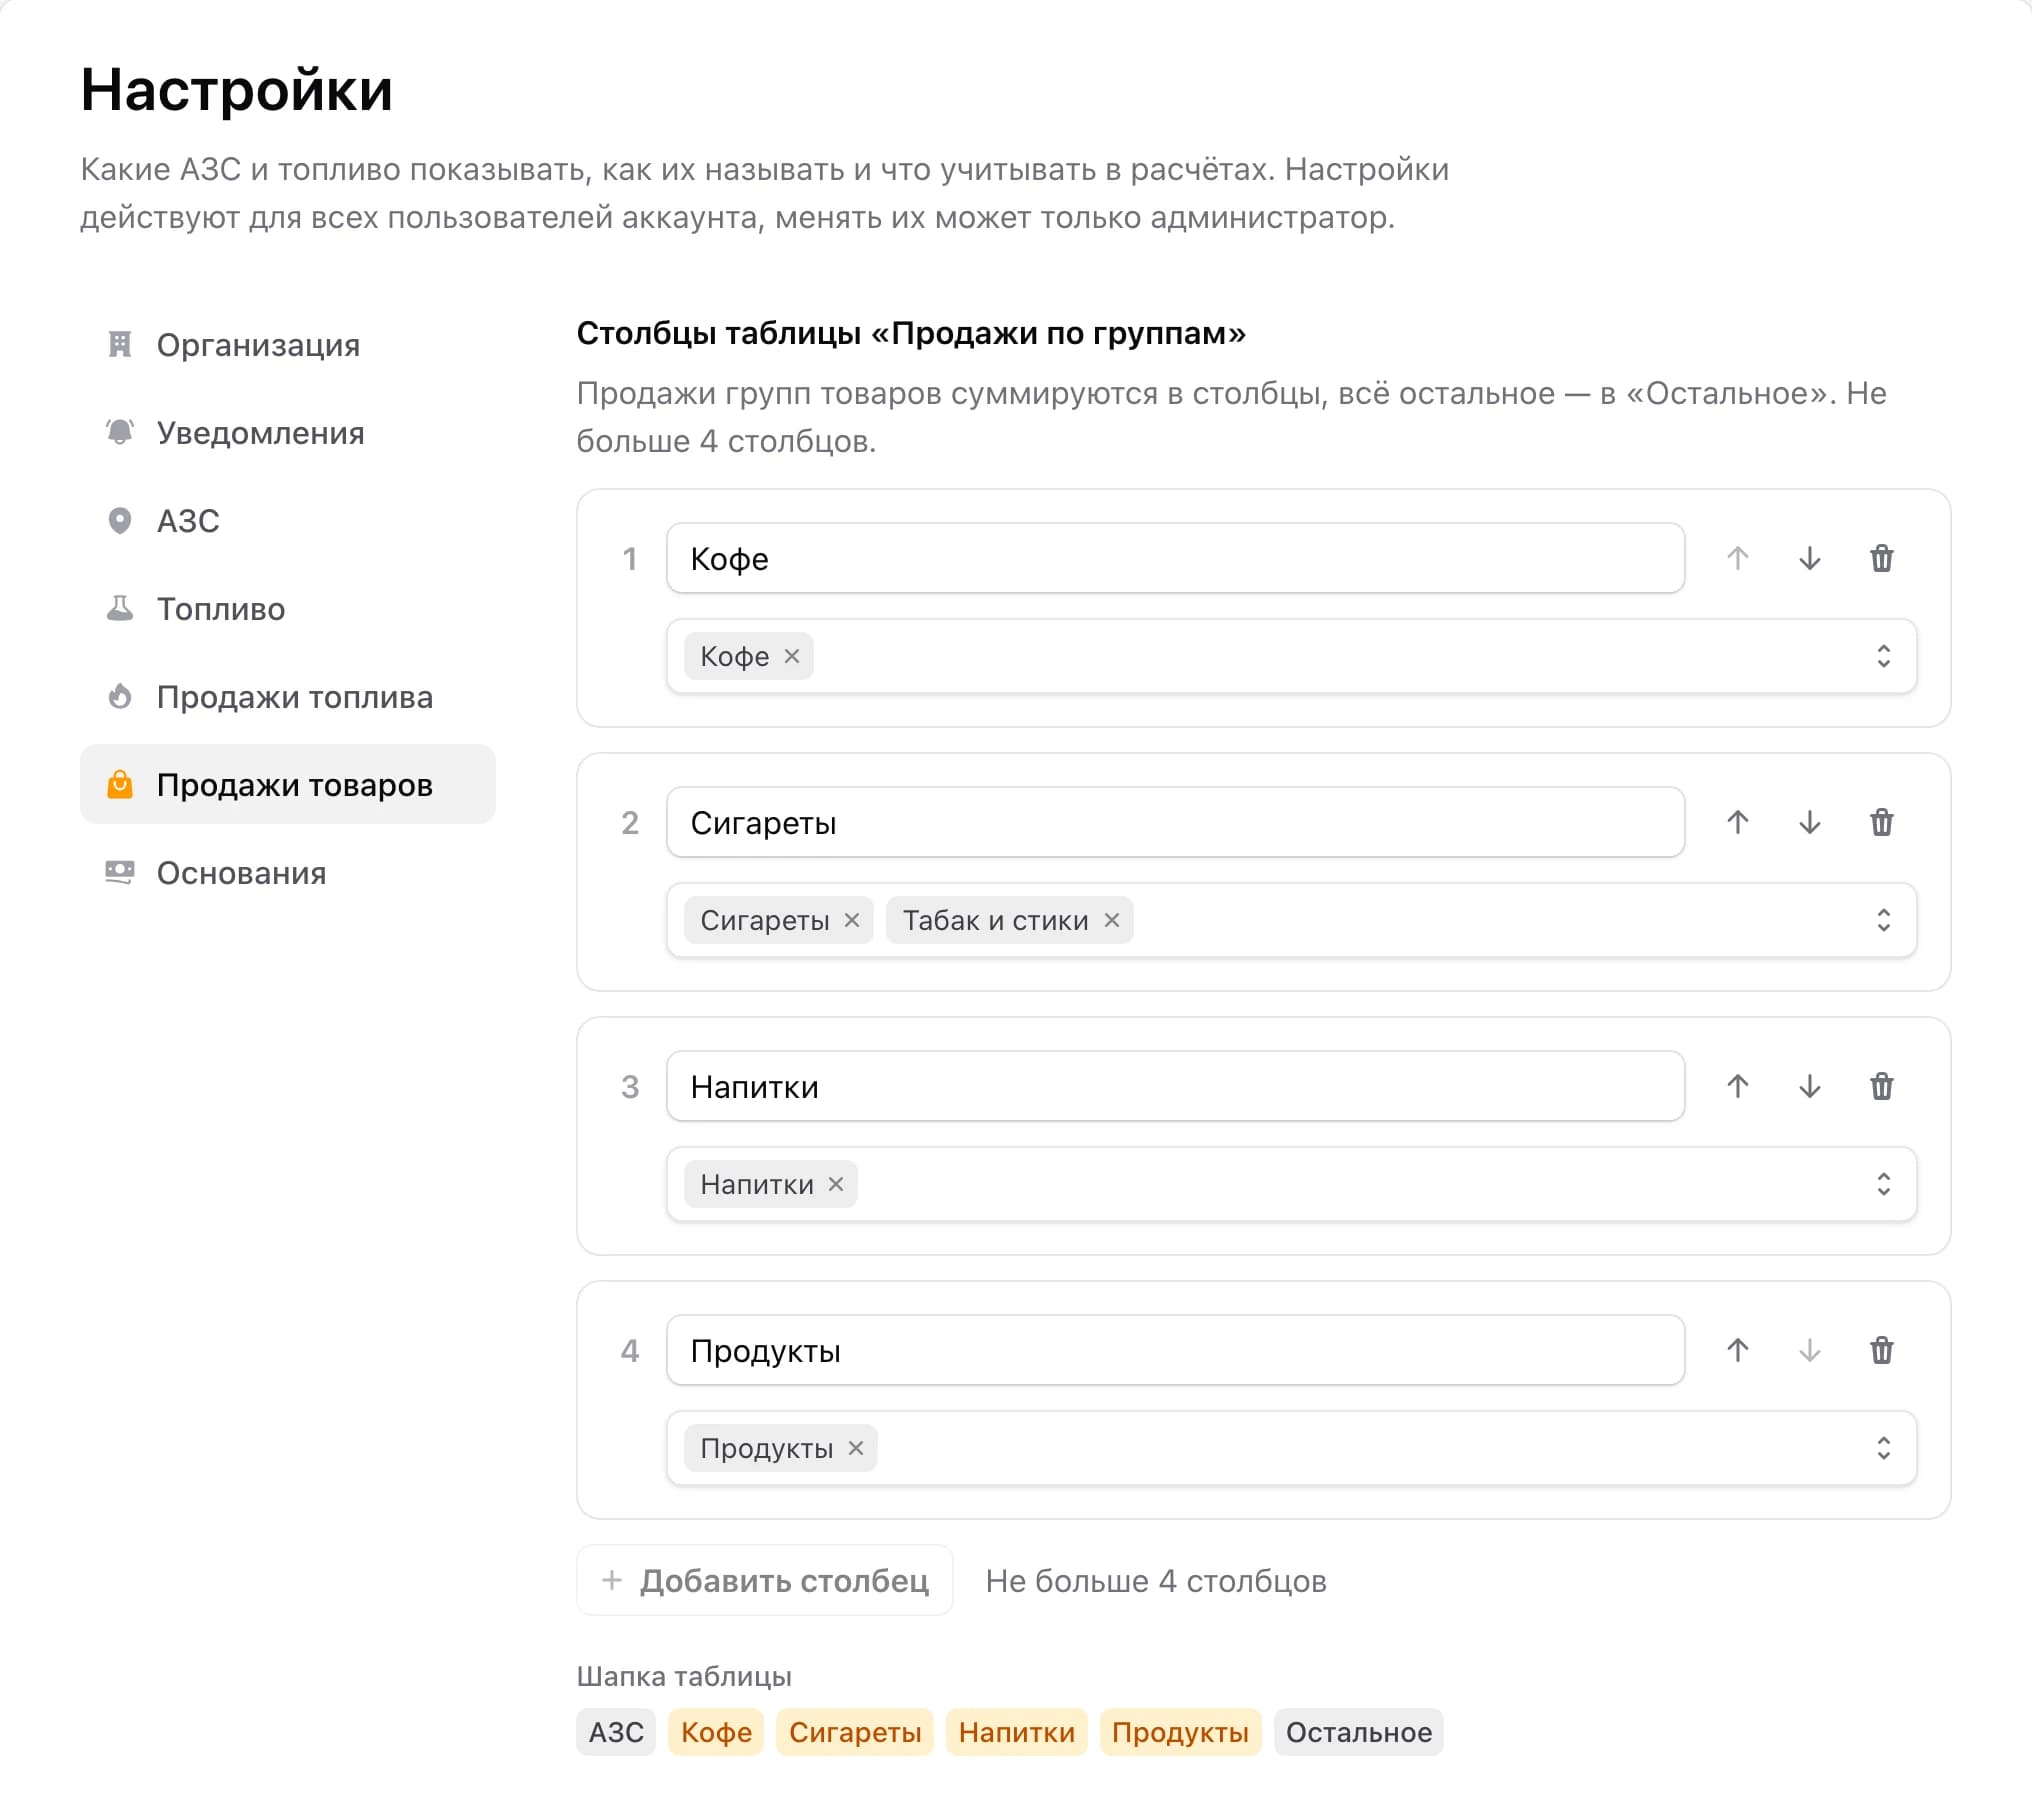Edit the Кофе column name field
2032x1800 pixels.
tap(1175, 558)
